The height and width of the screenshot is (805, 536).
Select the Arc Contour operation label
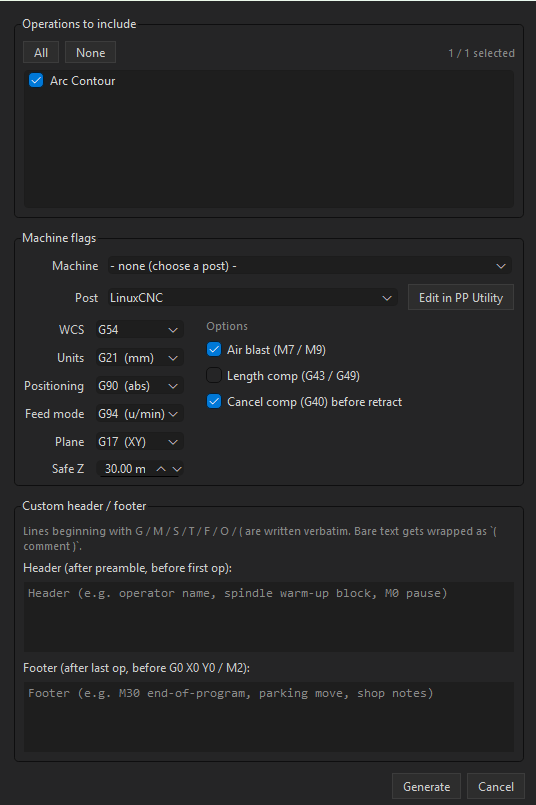pos(82,81)
